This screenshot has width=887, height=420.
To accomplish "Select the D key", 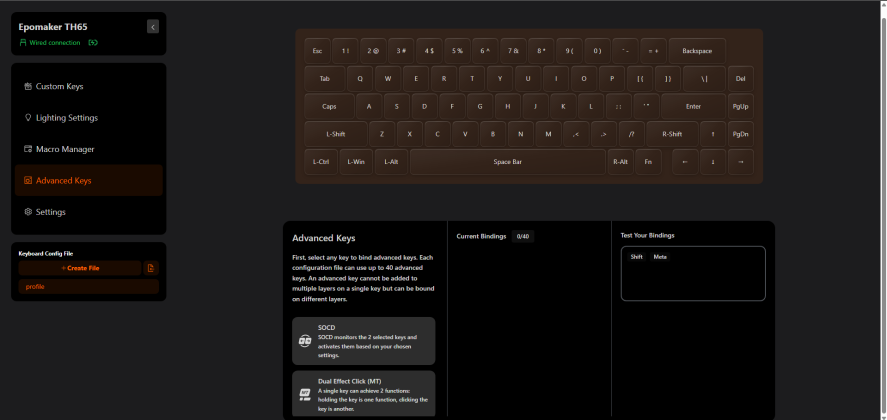I will point(425,106).
